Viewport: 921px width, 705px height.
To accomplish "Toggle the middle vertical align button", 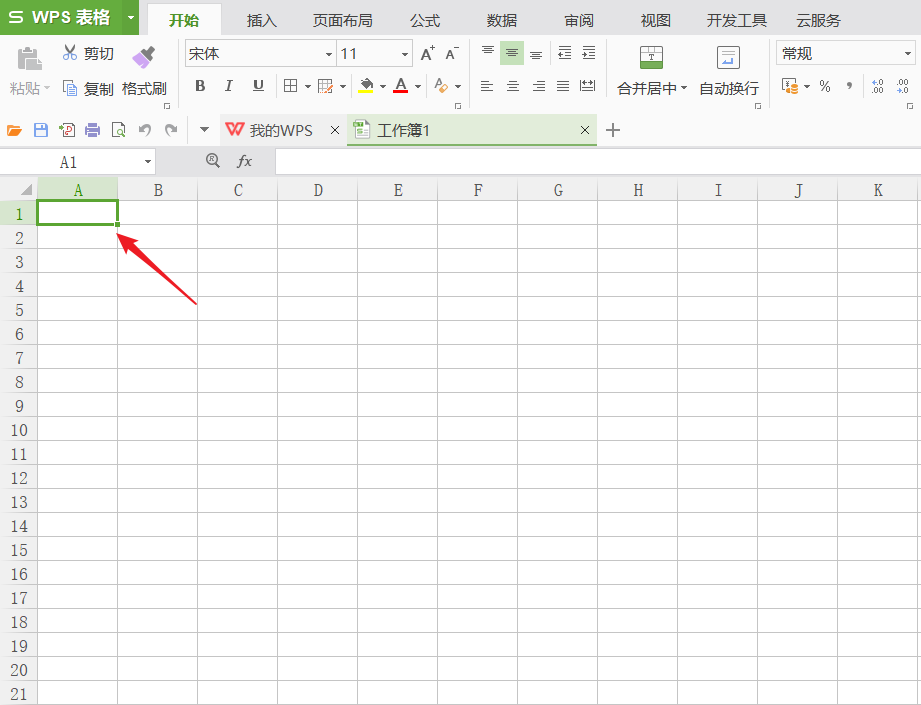I will (512, 53).
